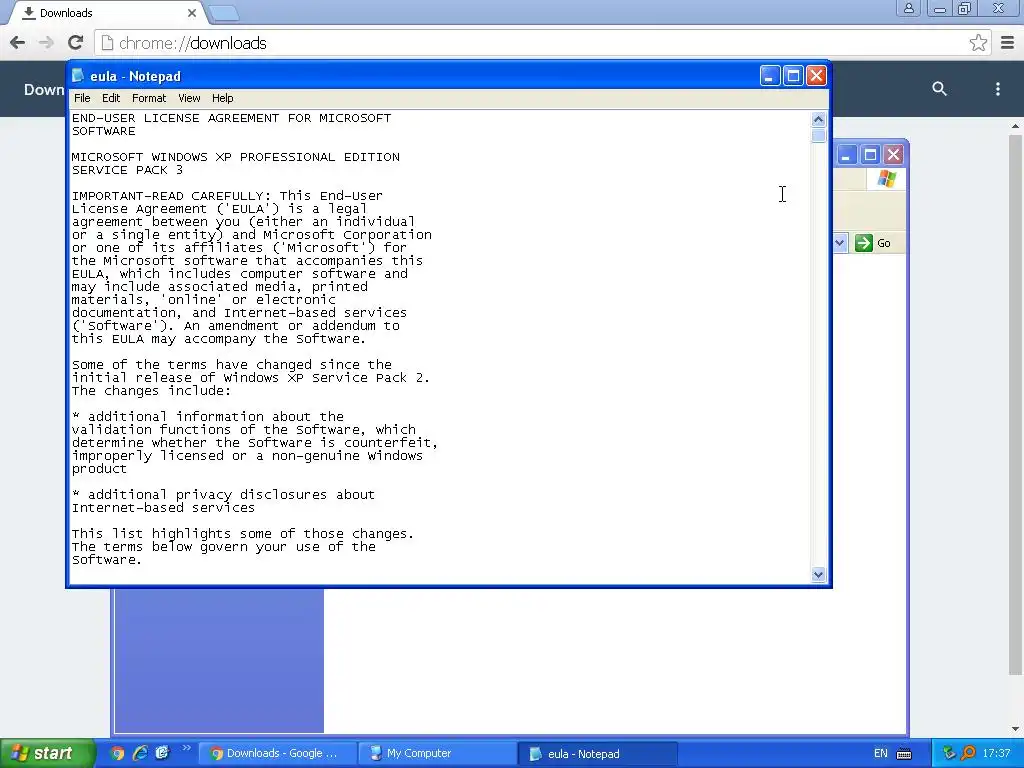The width and height of the screenshot is (1024, 768).
Task: Close the Chrome window
Action: 999,8
